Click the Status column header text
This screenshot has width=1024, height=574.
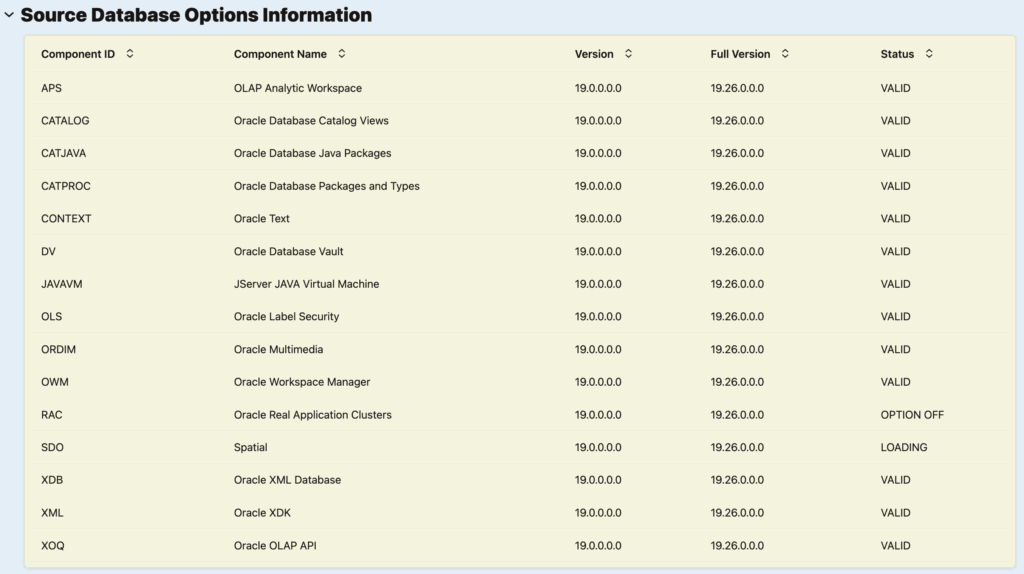pyautogui.click(x=897, y=54)
